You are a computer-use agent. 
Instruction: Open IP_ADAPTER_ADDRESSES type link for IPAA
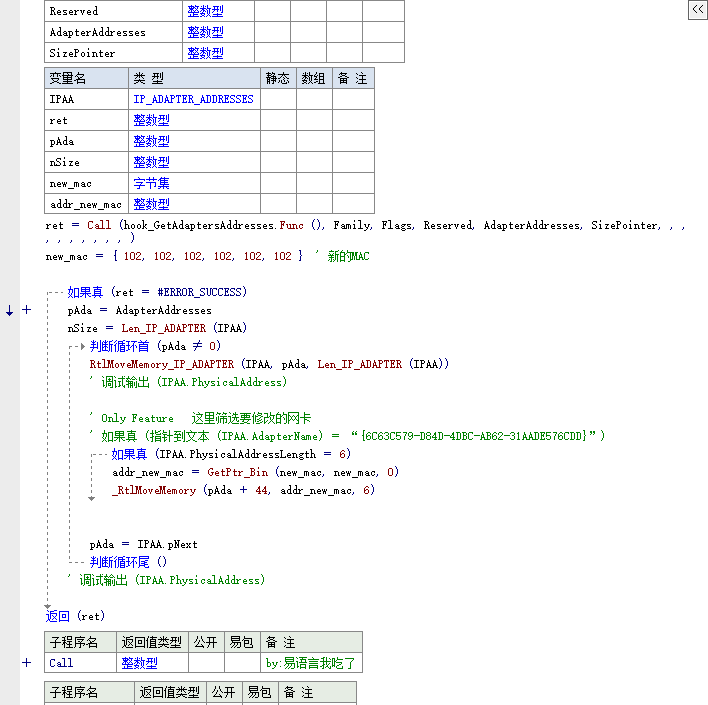point(193,100)
